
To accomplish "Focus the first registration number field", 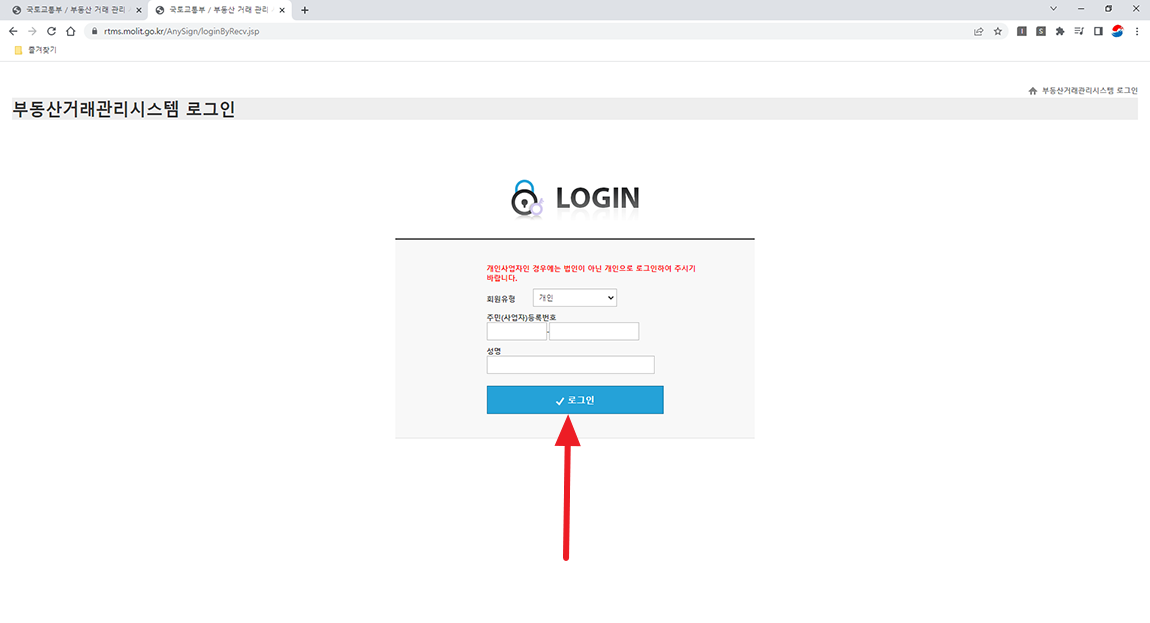I will click(x=516, y=331).
